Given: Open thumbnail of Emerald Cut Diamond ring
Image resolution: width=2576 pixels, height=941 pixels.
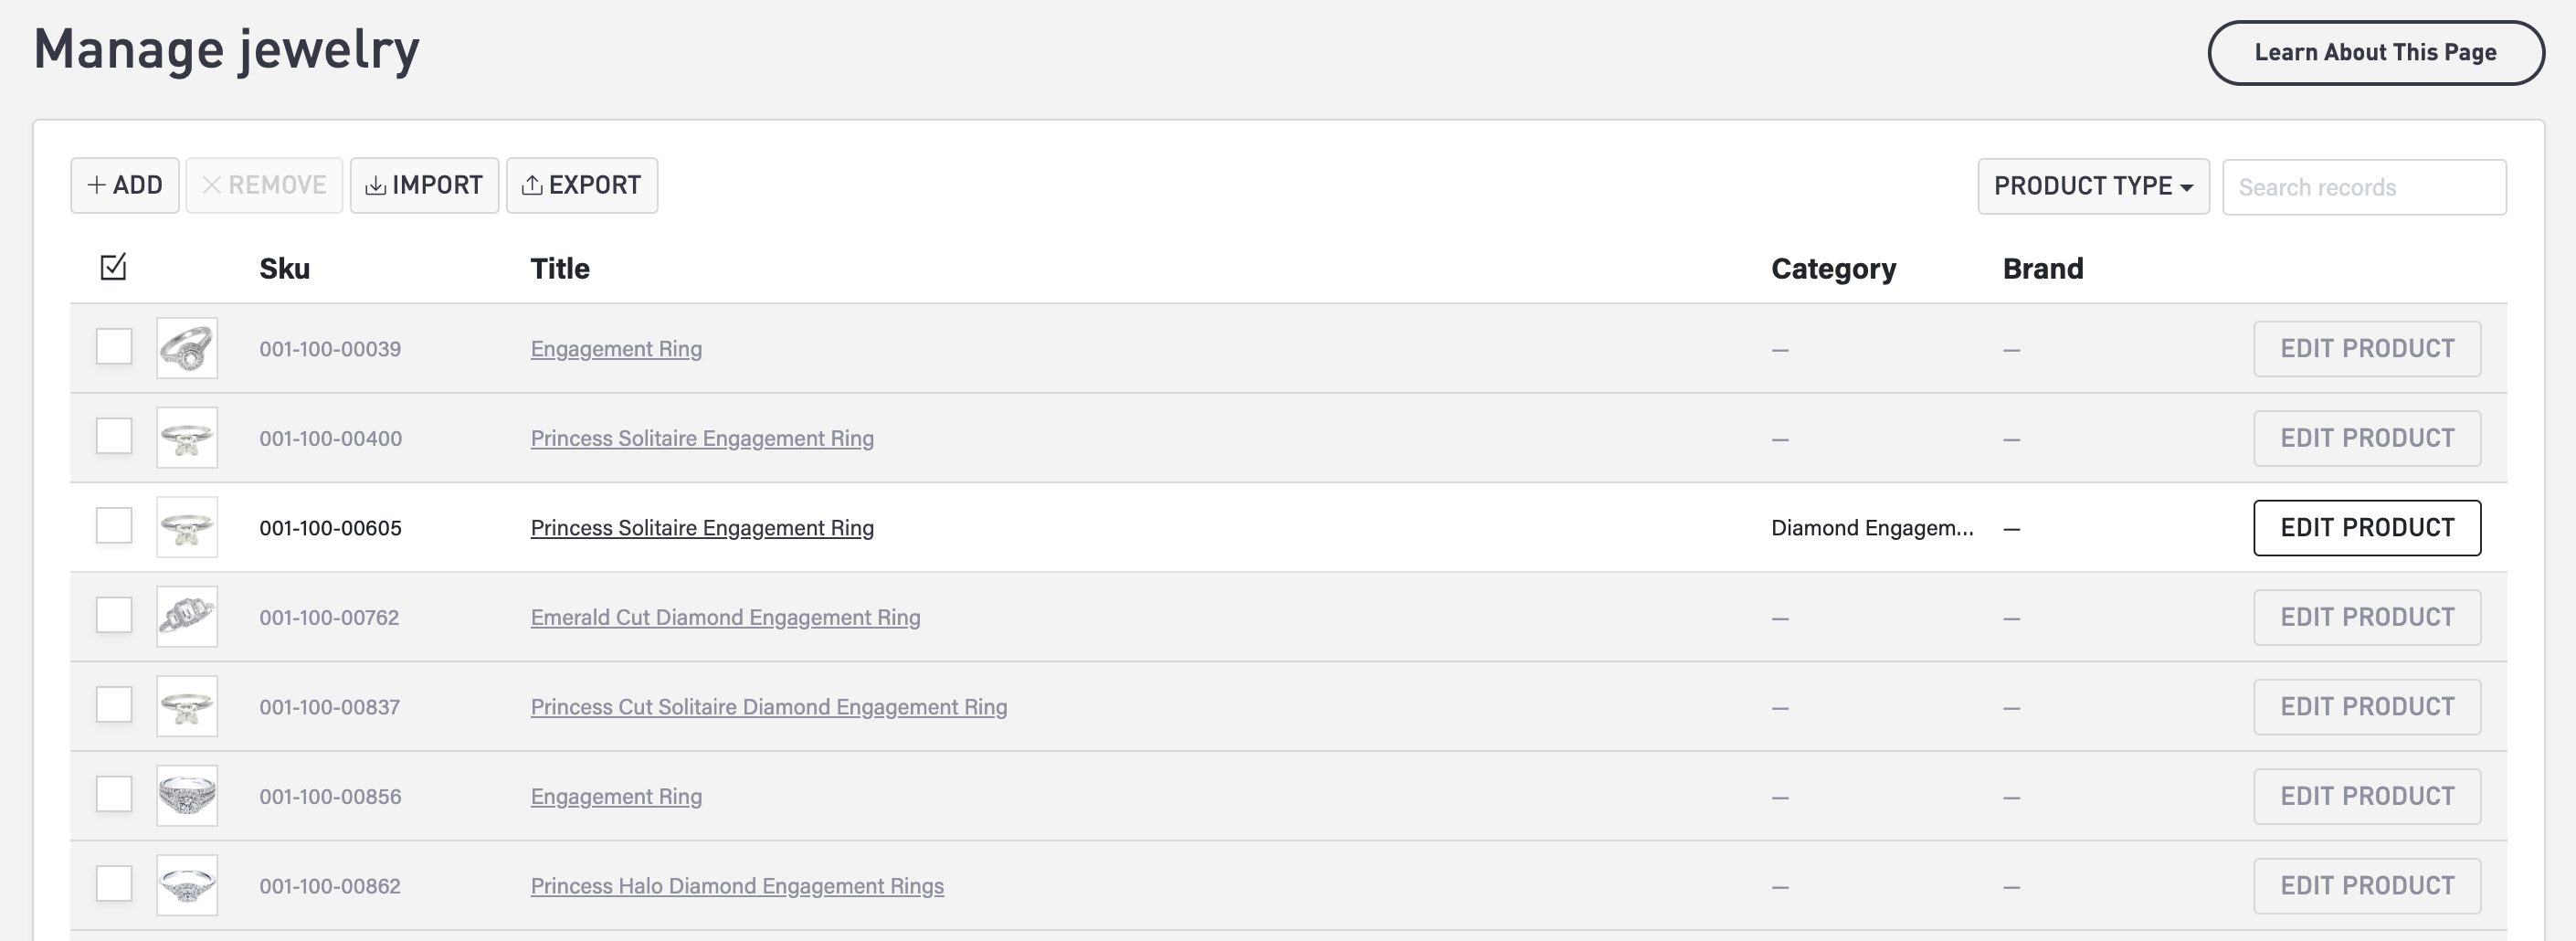Looking at the screenshot, I should pos(187,617).
